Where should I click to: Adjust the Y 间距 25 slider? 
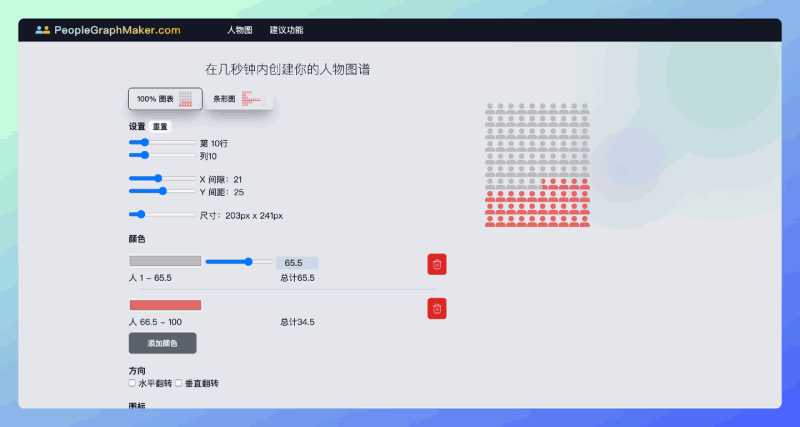[162, 191]
